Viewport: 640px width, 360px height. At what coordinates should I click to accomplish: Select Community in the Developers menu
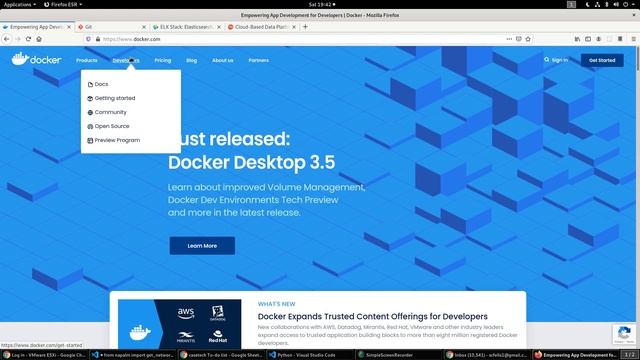pyautogui.click(x=107, y=112)
